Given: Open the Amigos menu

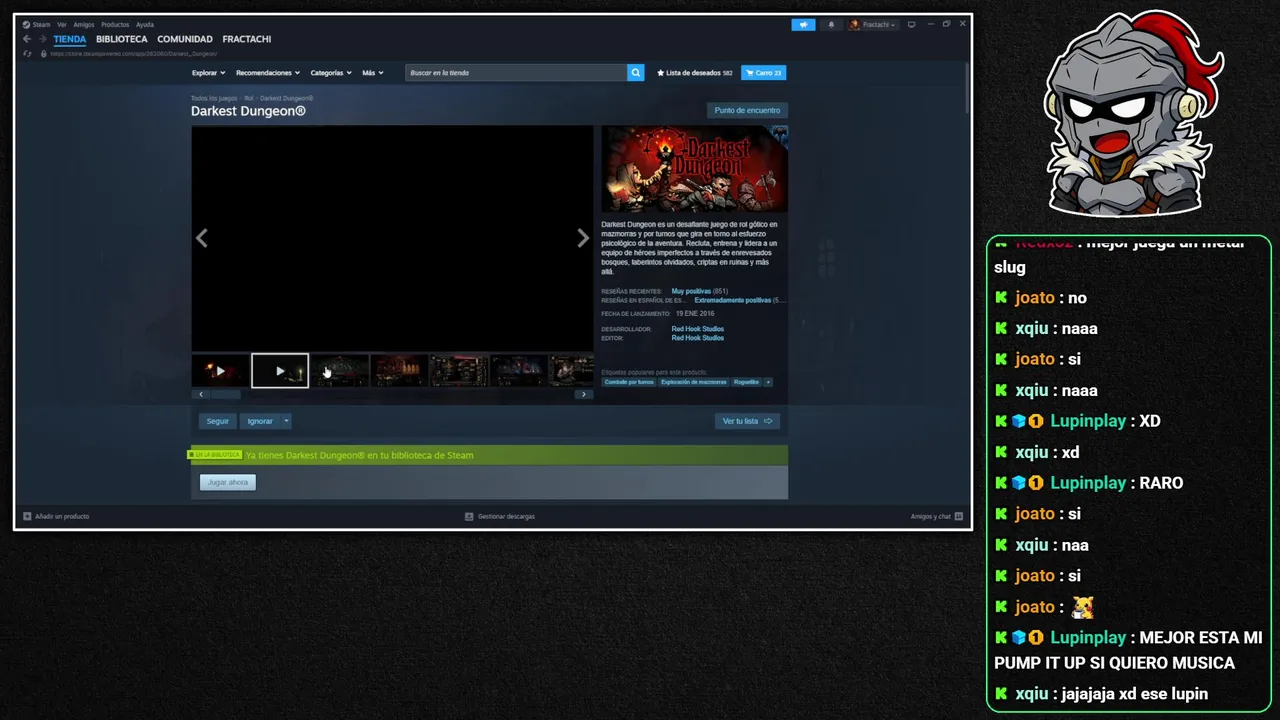Looking at the screenshot, I should click(84, 24).
